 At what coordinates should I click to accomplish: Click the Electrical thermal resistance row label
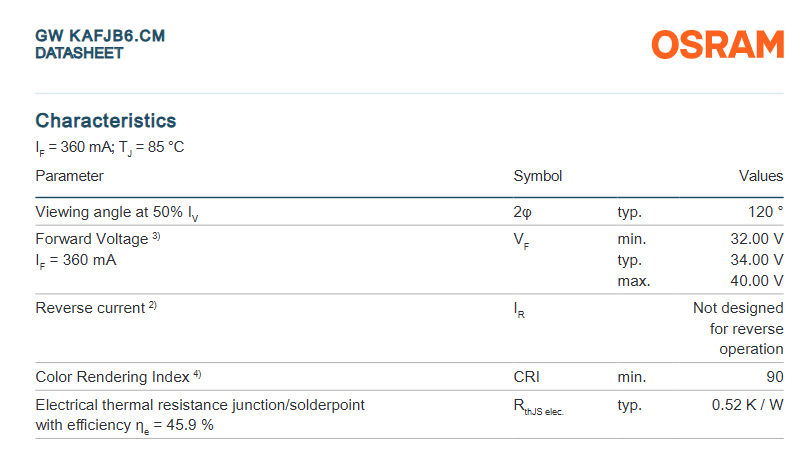pyautogui.click(x=200, y=405)
